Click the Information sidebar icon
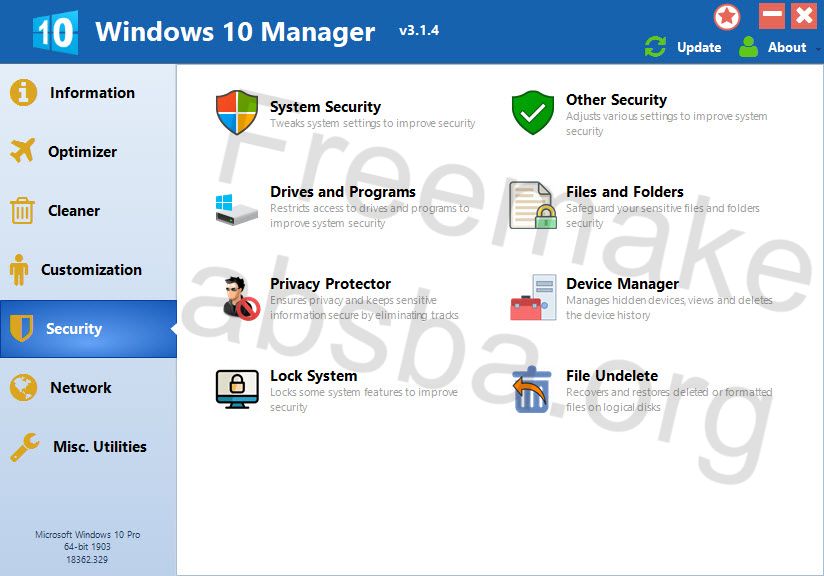Image resolution: width=824 pixels, height=576 pixels. pos(23,92)
